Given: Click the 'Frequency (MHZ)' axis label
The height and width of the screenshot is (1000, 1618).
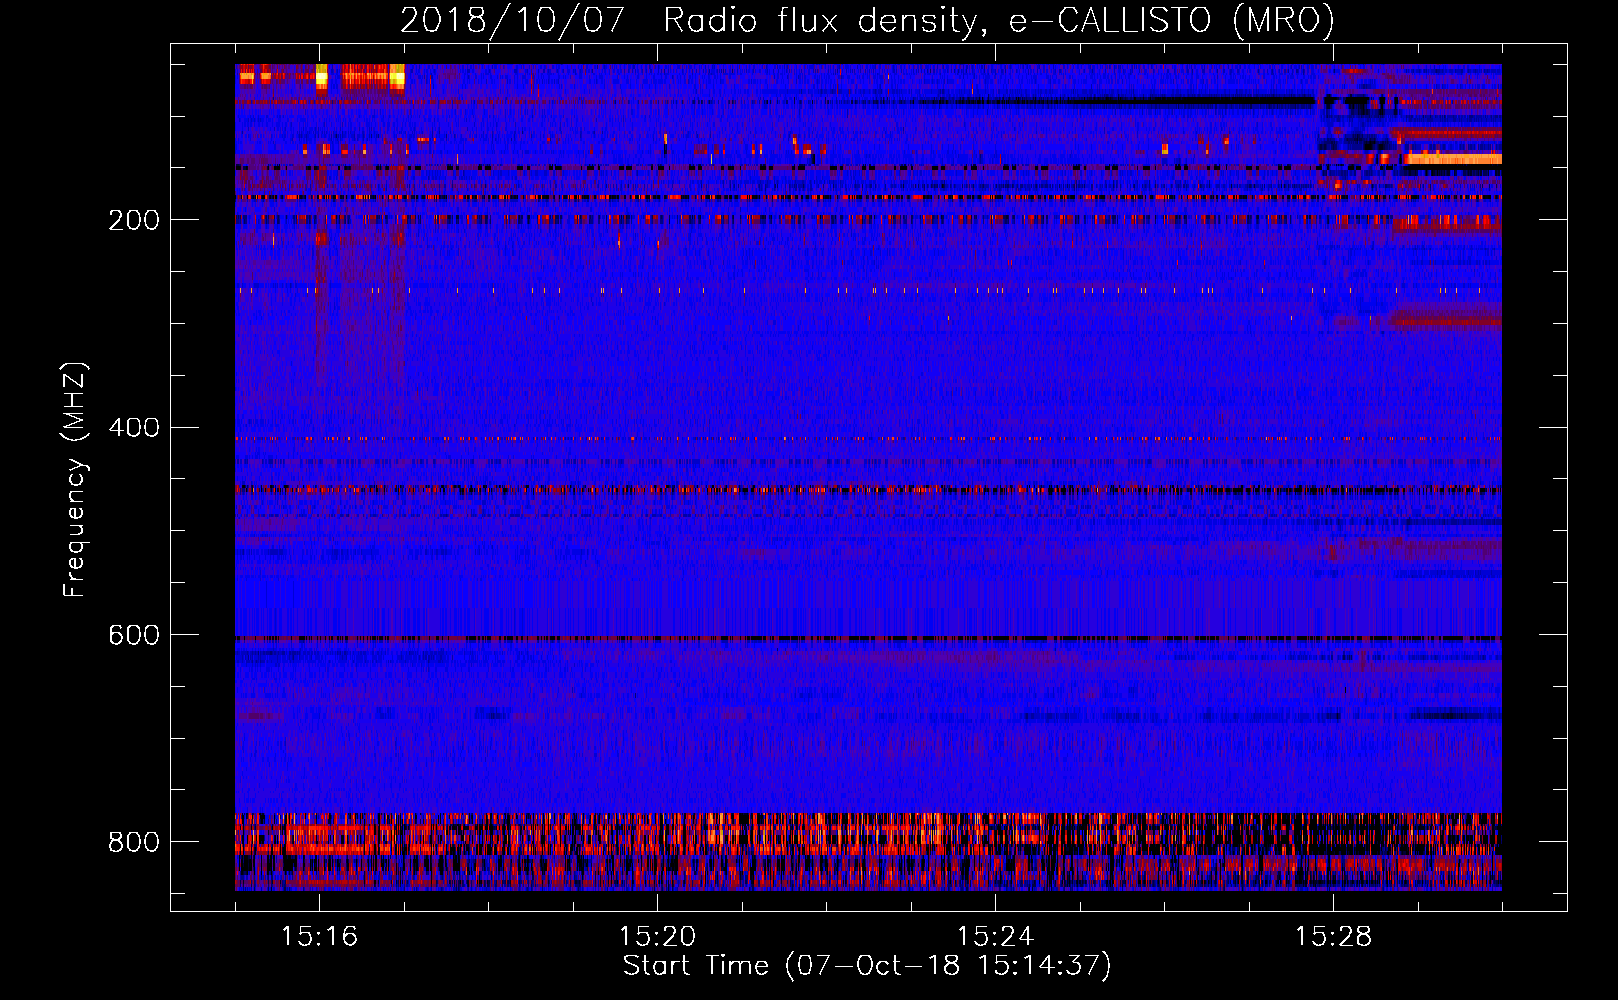Looking at the screenshot, I should pyautogui.click(x=75, y=479).
